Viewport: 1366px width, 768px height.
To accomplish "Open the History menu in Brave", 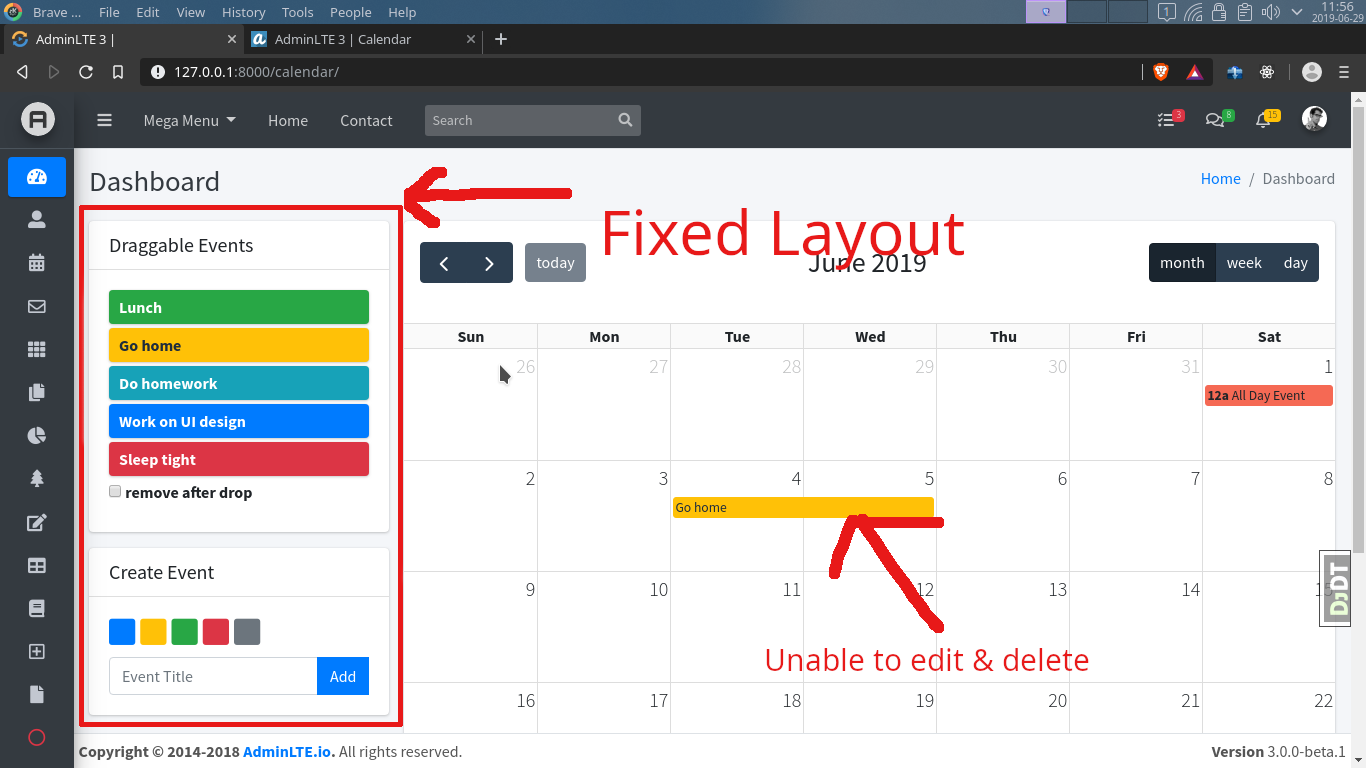I will click(x=243, y=12).
